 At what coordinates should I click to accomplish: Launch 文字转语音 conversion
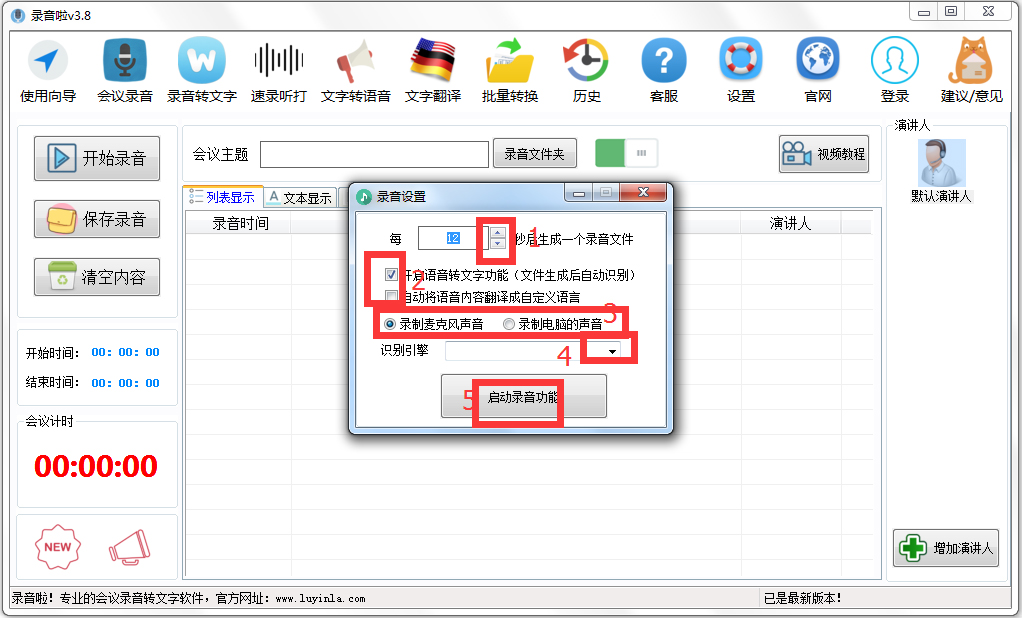tap(355, 60)
